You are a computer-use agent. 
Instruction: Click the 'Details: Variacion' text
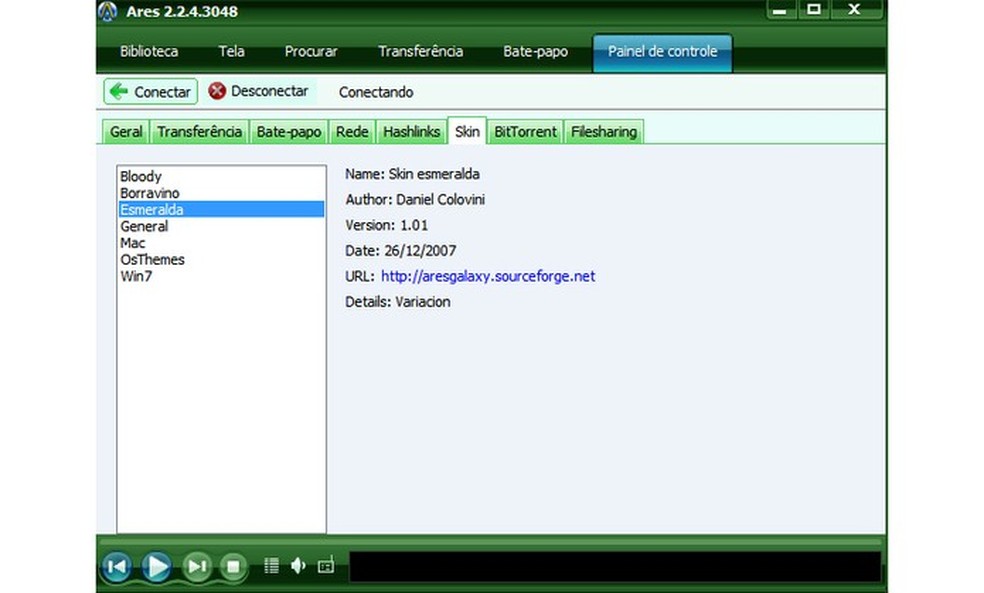click(398, 302)
